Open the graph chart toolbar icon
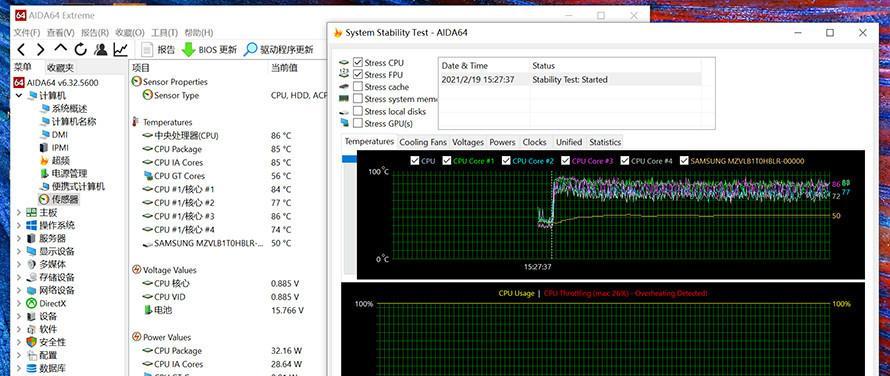Image resolution: width=890 pixels, height=376 pixels. 120,49
